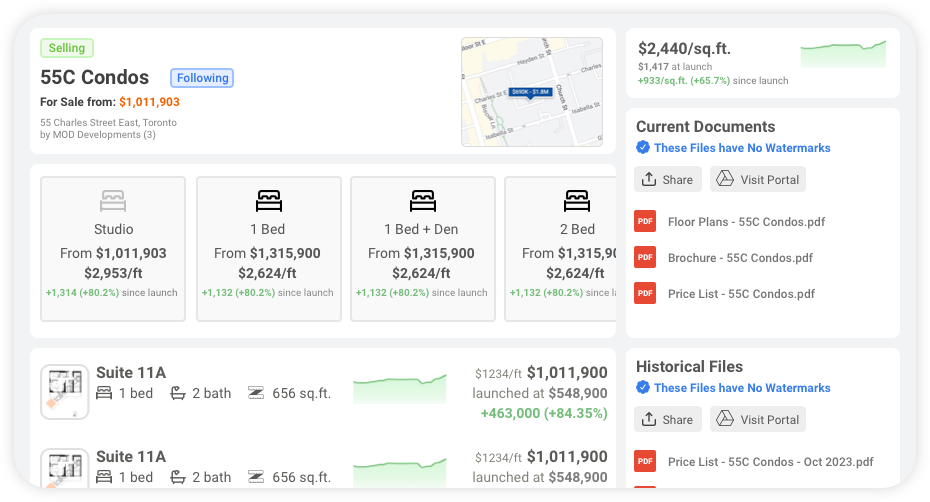Toggle the Following button for 55C Condos
930x502 pixels.
[x=202, y=78]
